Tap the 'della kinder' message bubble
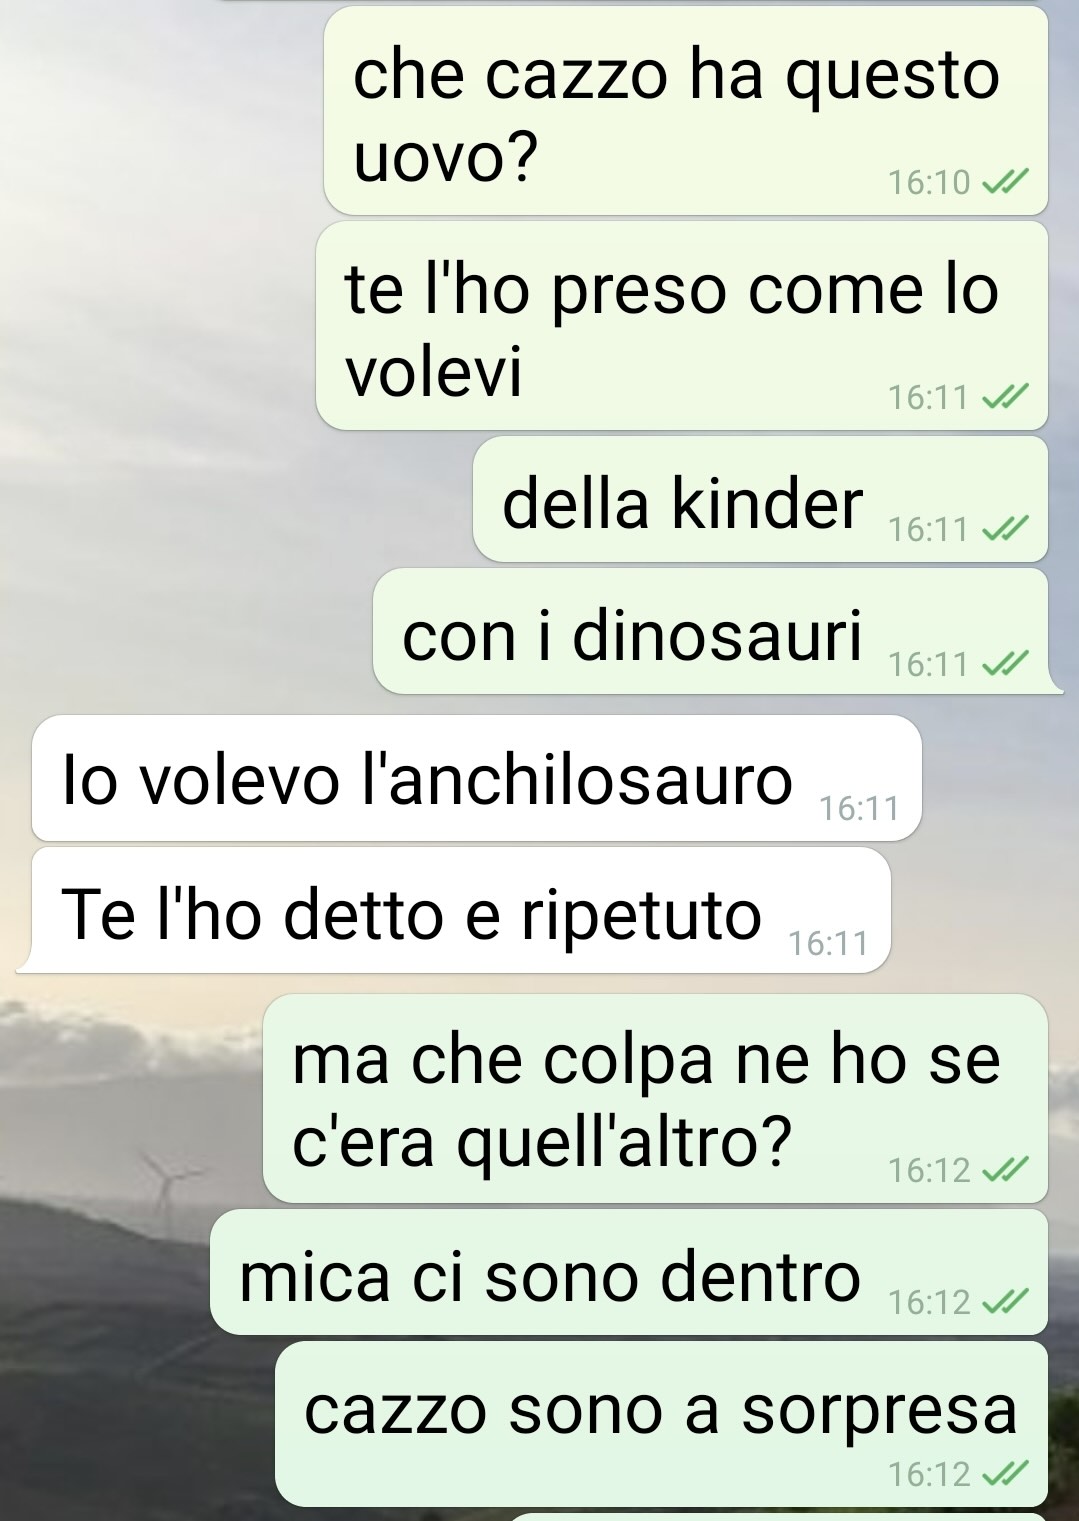This screenshot has height=1521, width=1079. [760, 499]
